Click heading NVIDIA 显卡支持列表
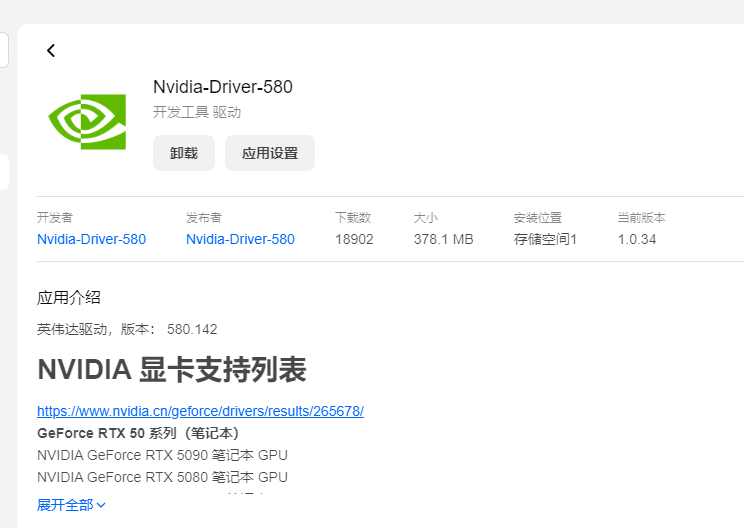 pos(172,370)
